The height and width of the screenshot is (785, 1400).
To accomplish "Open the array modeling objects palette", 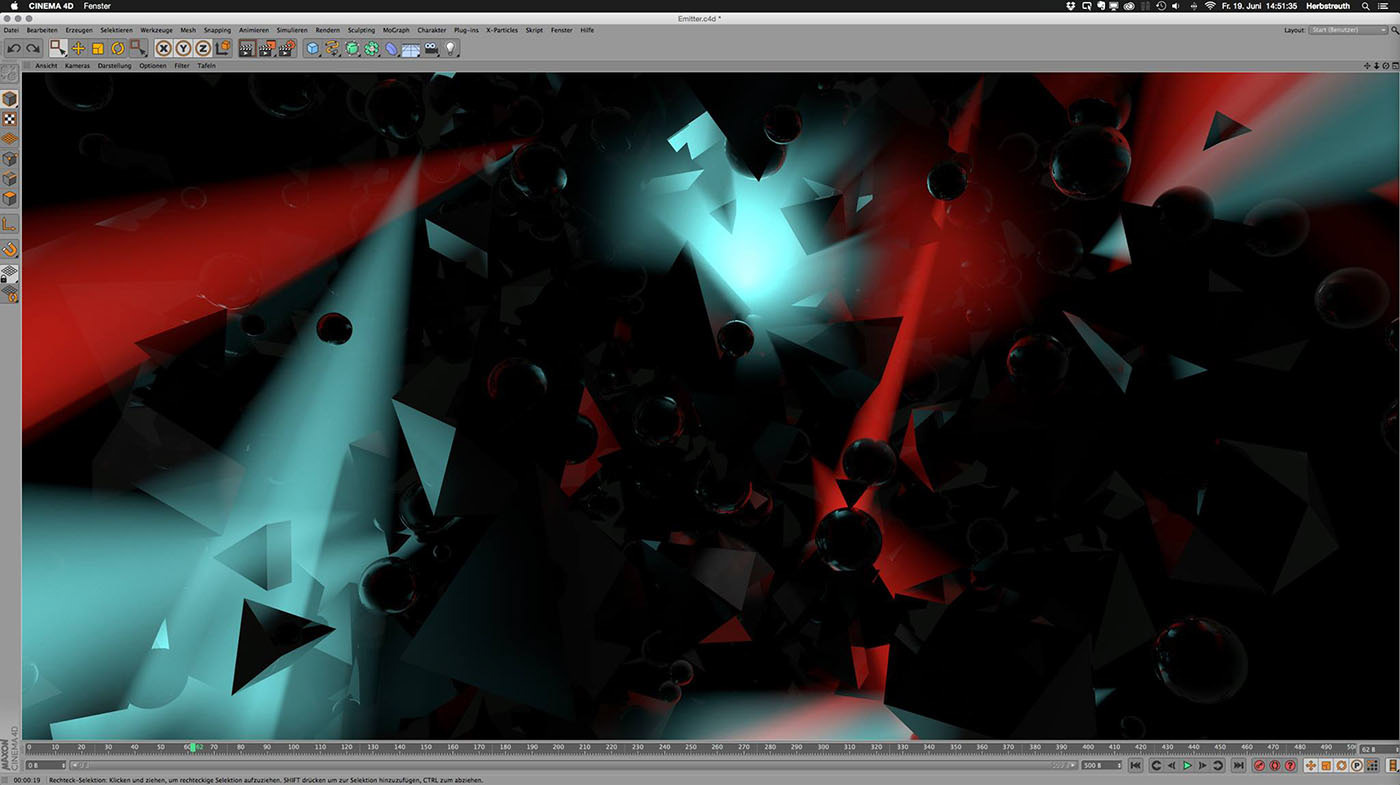I will coord(372,48).
